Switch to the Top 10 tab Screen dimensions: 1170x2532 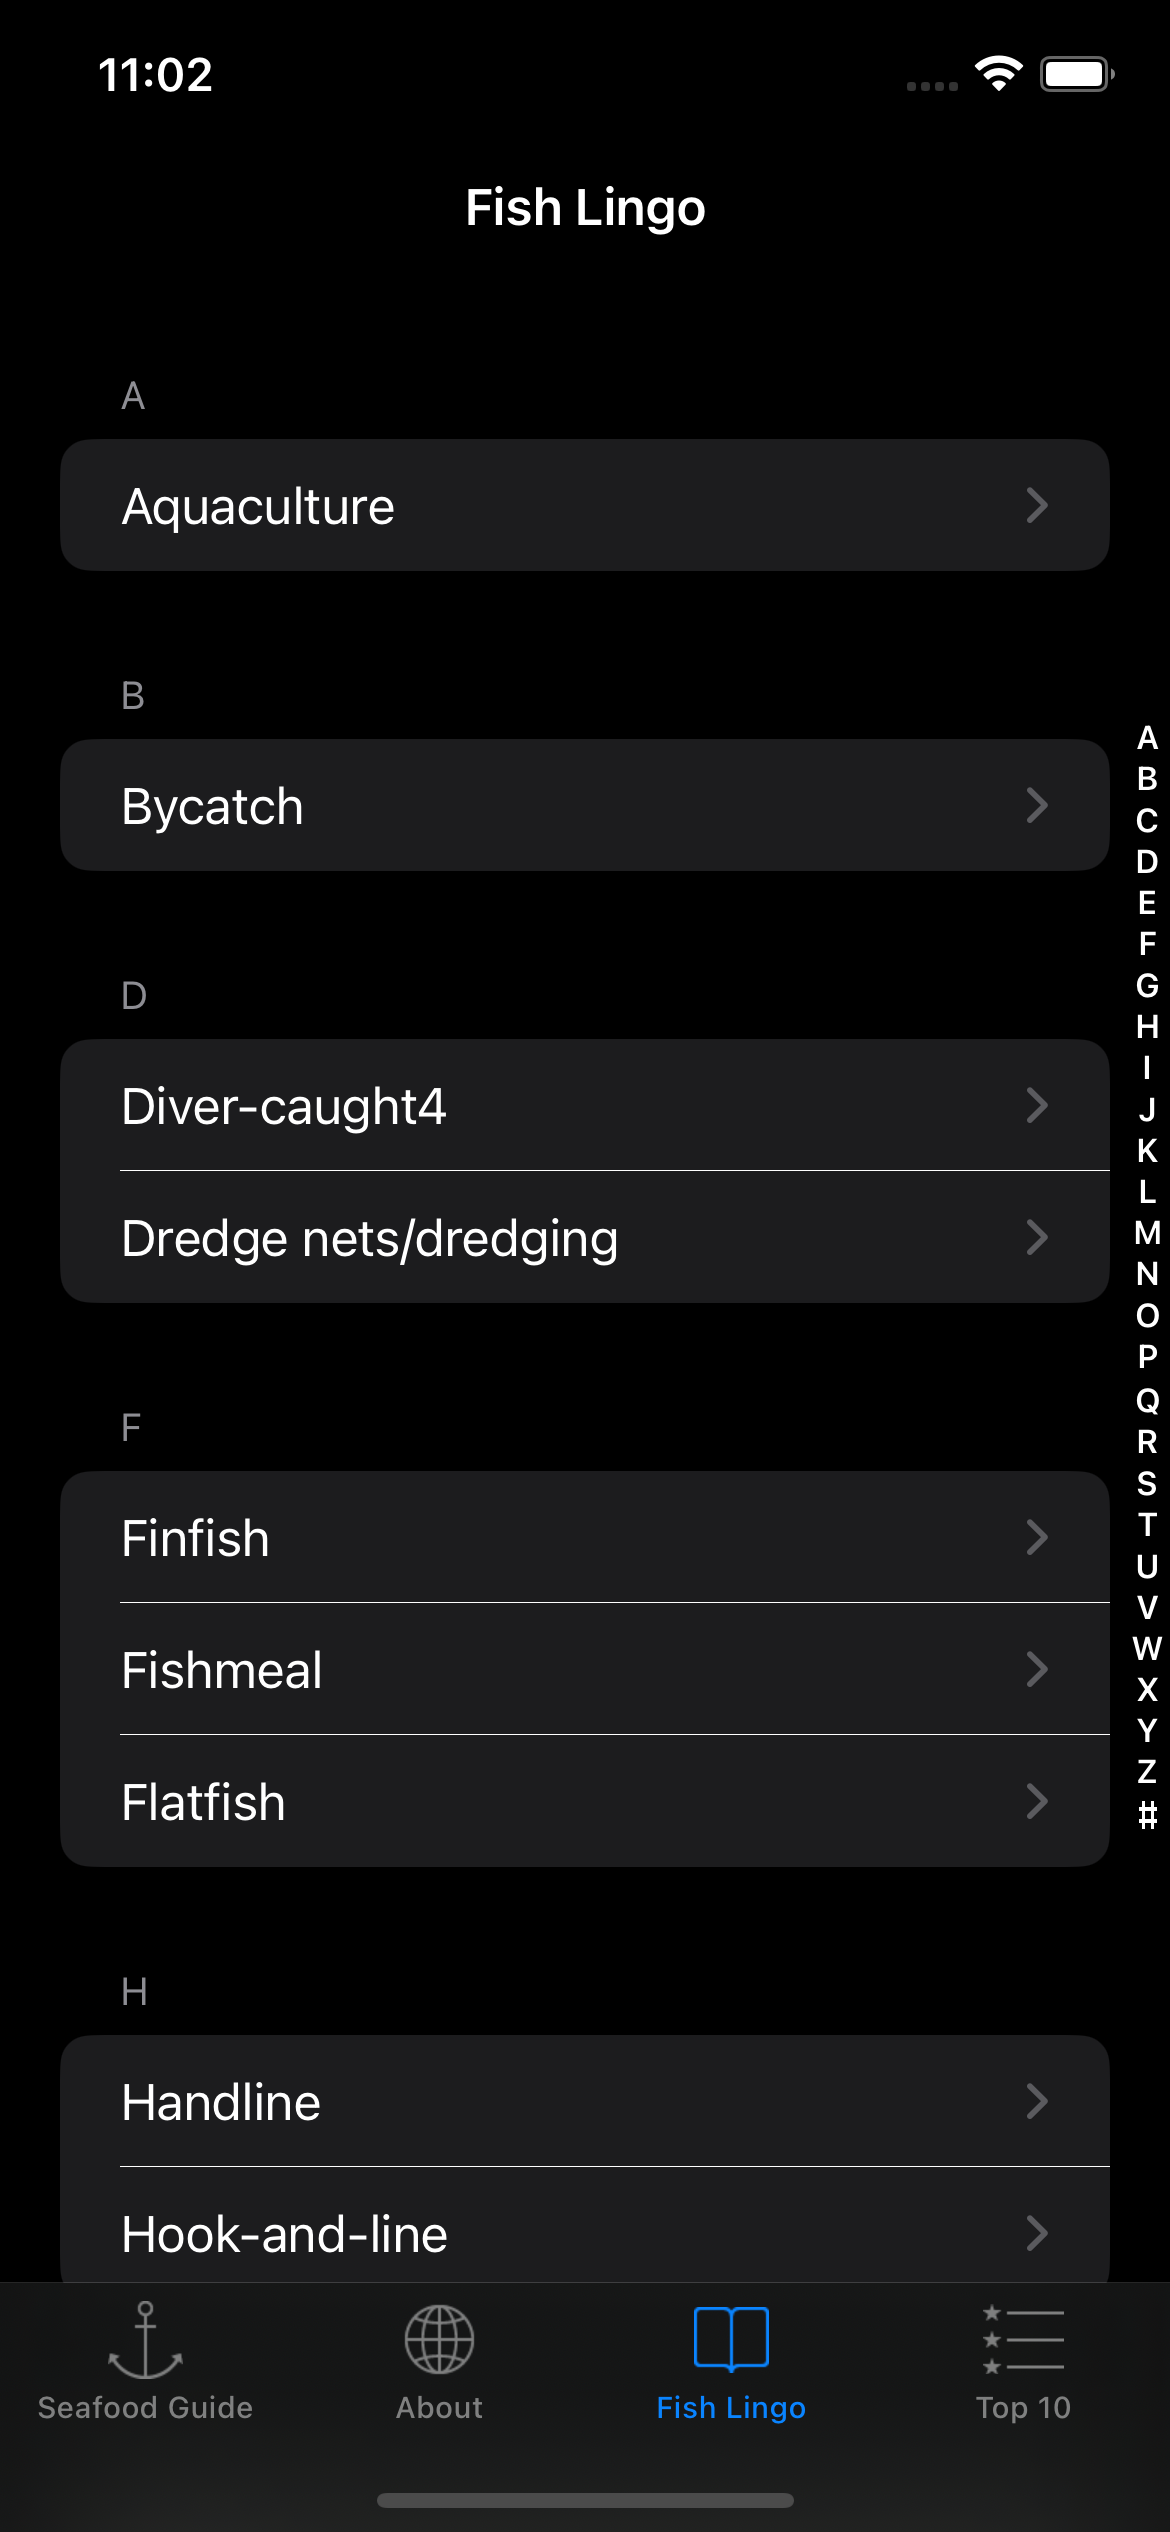click(1023, 2406)
